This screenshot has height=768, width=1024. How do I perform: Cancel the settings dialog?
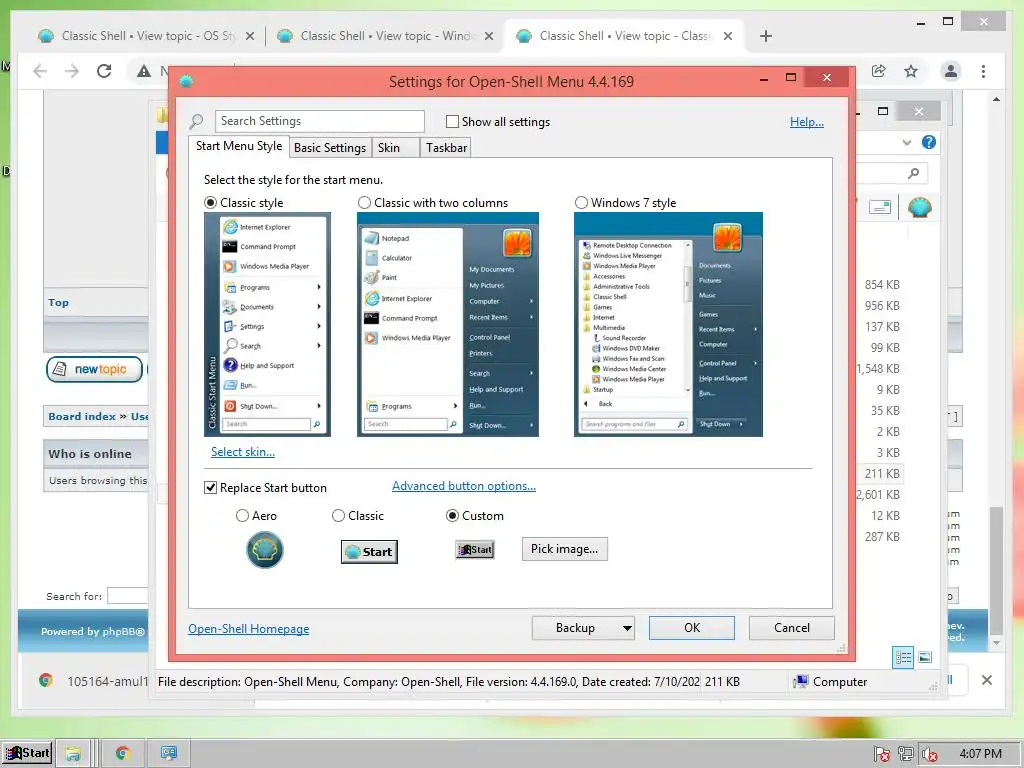[x=792, y=628]
